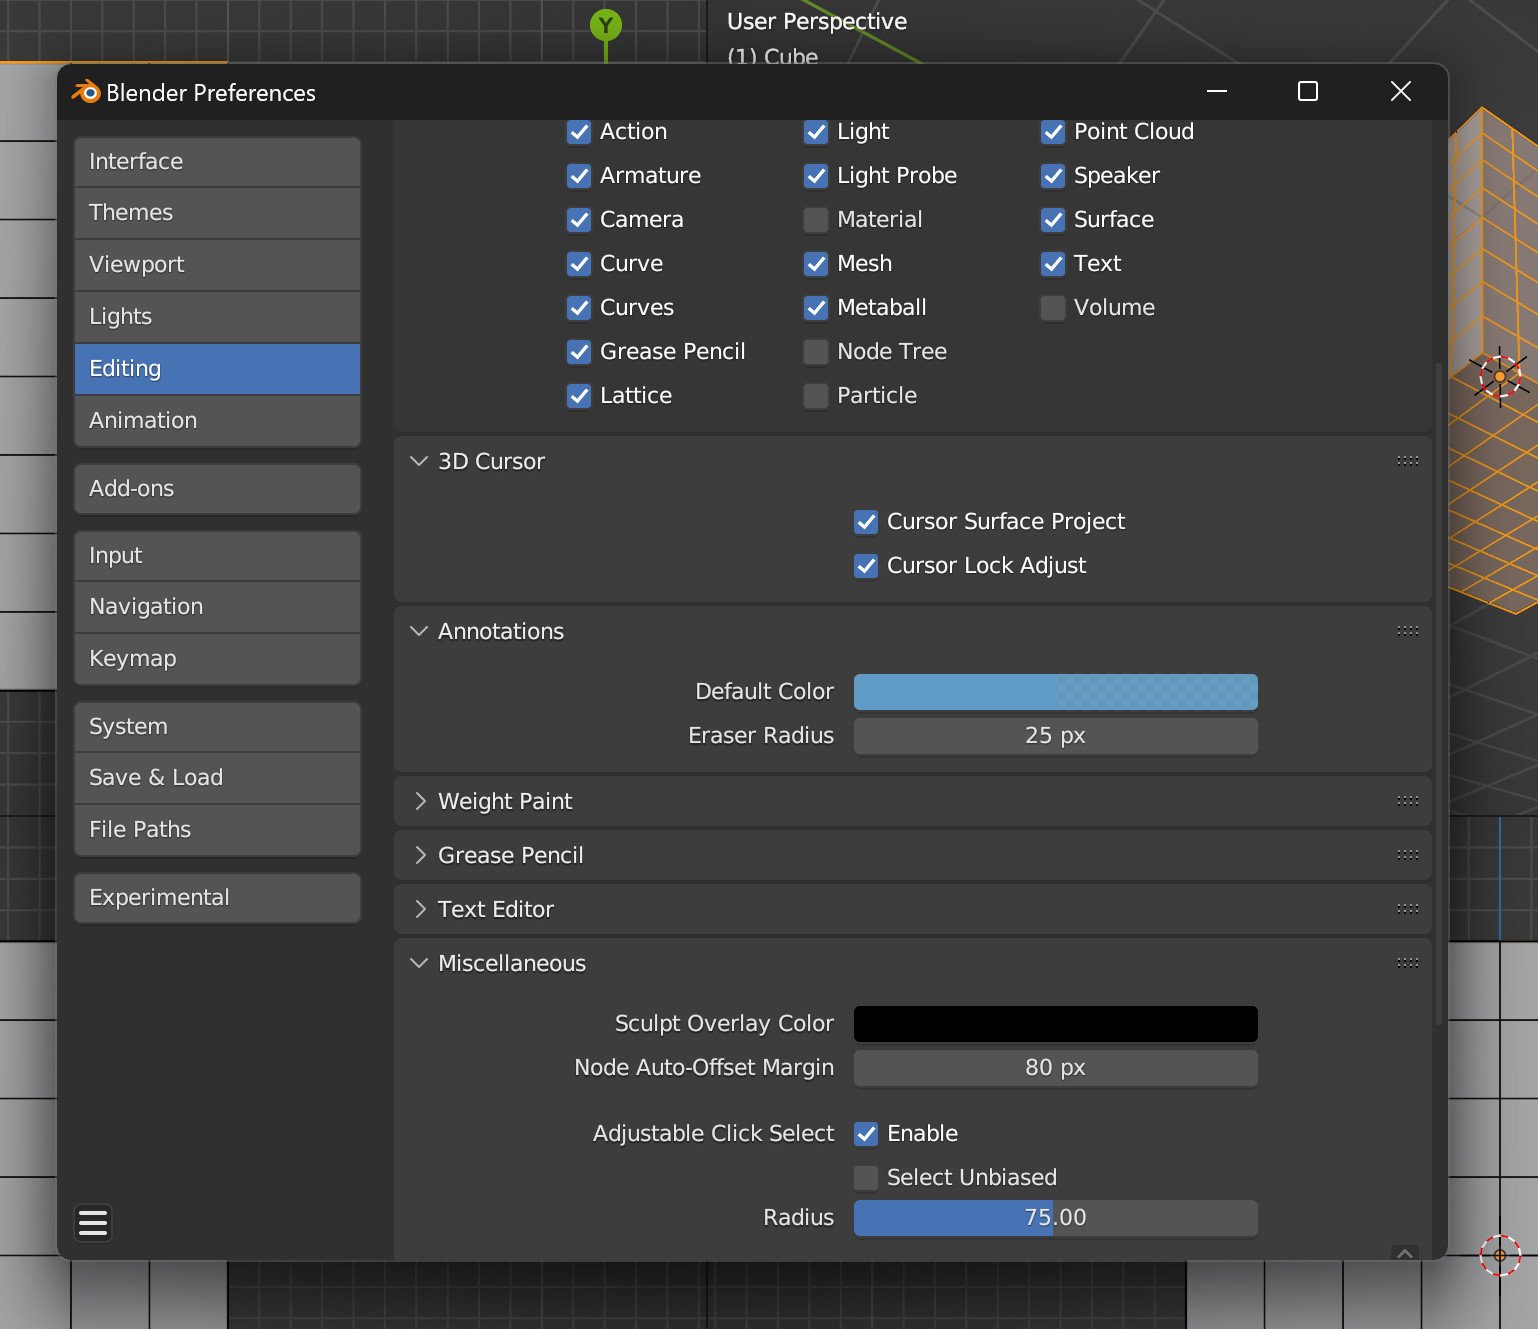1538x1329 pixels.
Task: Click the Annotations panel grip dots
Action: [x=1407, y=631]
